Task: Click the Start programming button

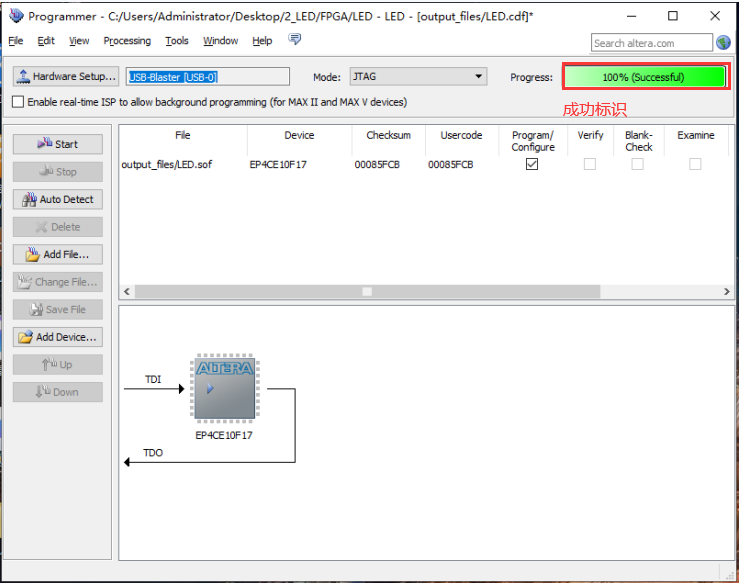Action: (57, 144)
